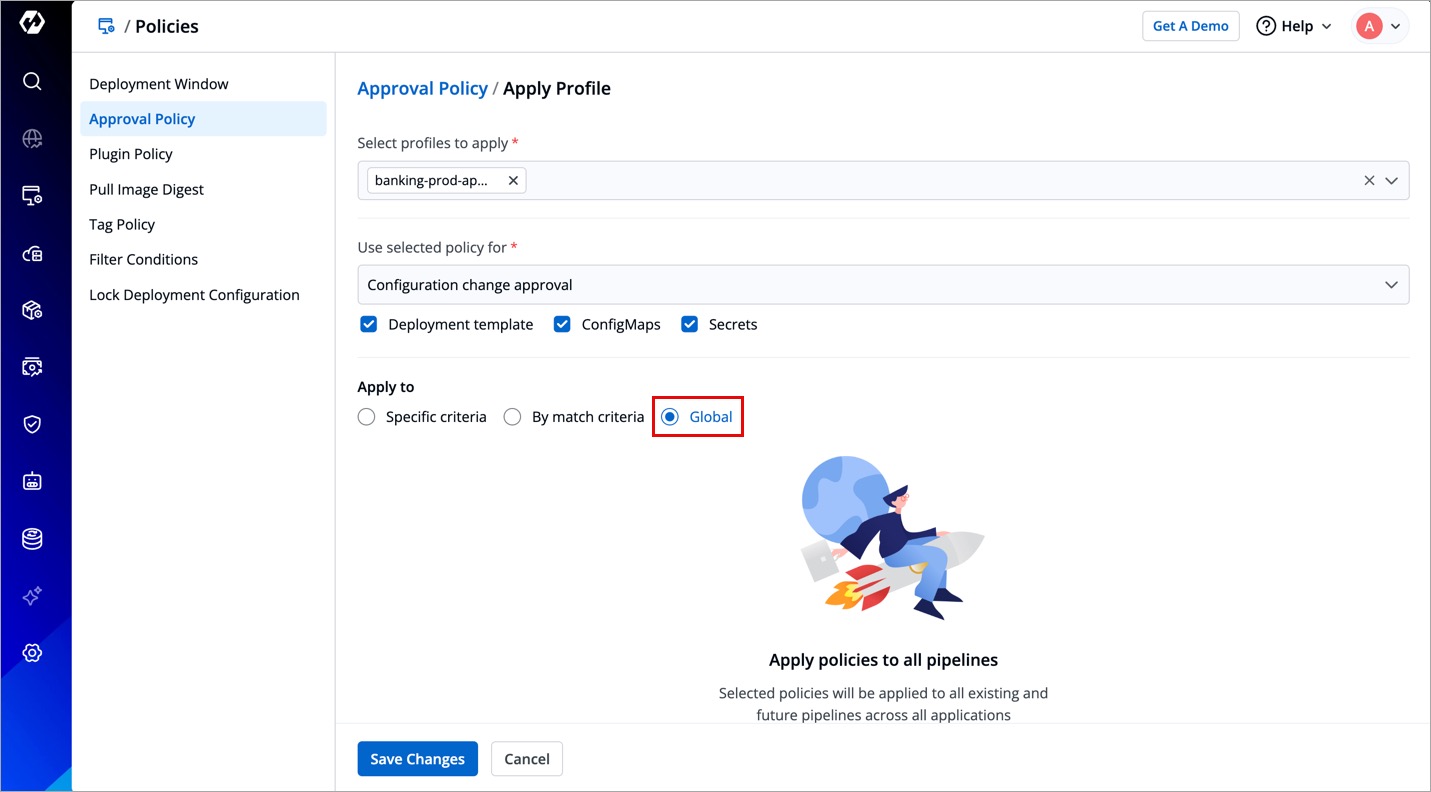The image size is (1431, 792).
Task: Click the Approval Policy breadcrumb link
Action: pos(422,88)
